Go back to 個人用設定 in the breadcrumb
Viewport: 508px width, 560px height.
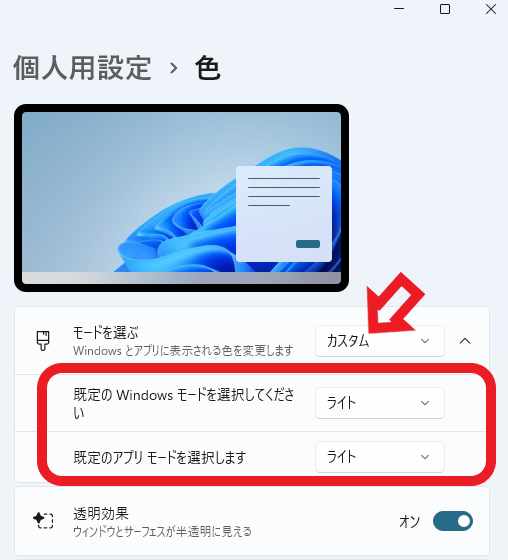point(83,68)
